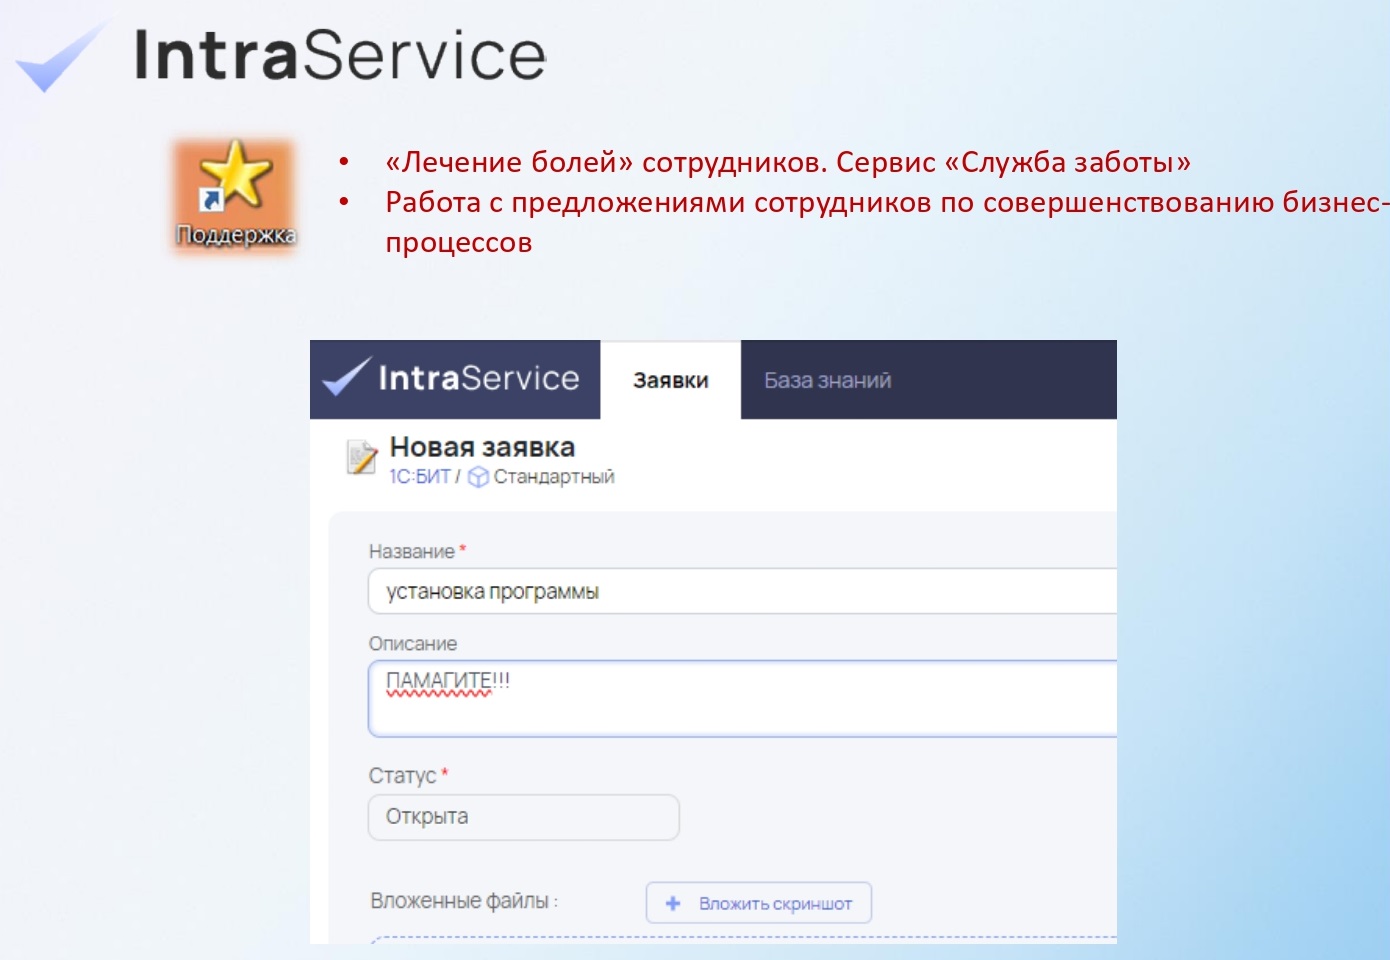Click the large IntraService slide title
Viewport: 1390px width, 960px height.
340,55
